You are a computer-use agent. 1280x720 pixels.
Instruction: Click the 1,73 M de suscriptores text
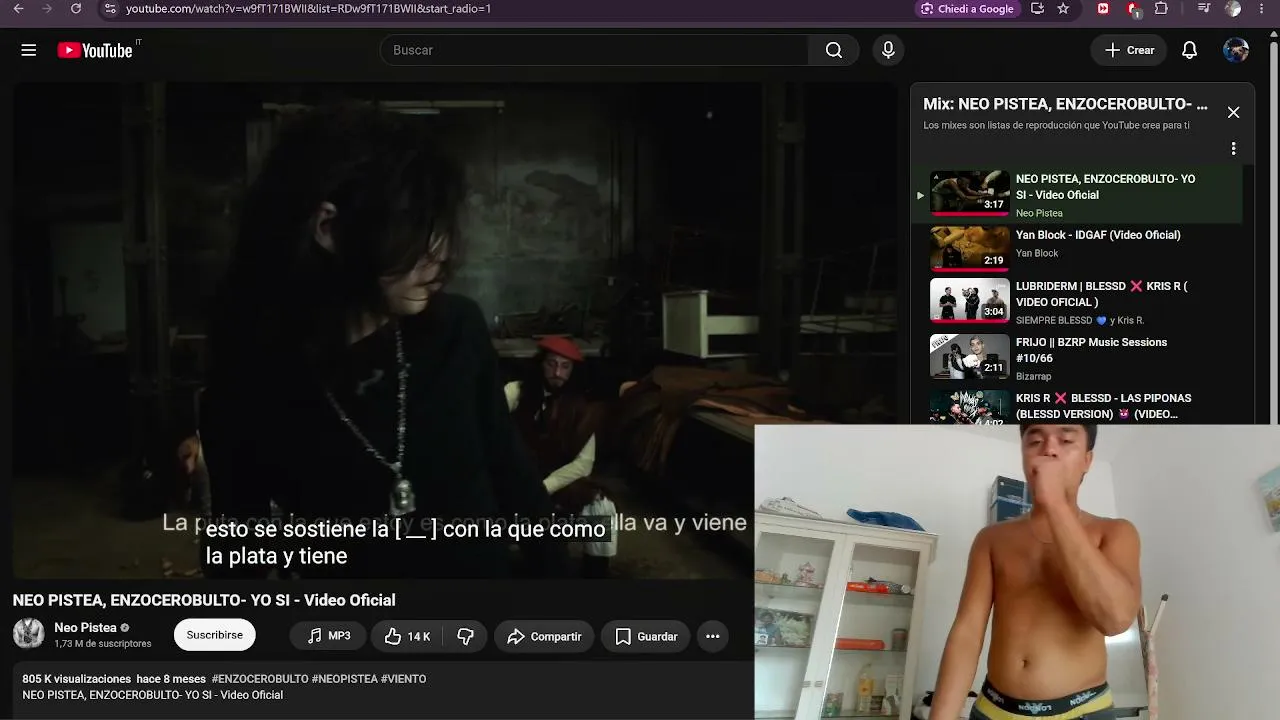tap(103, 644)
